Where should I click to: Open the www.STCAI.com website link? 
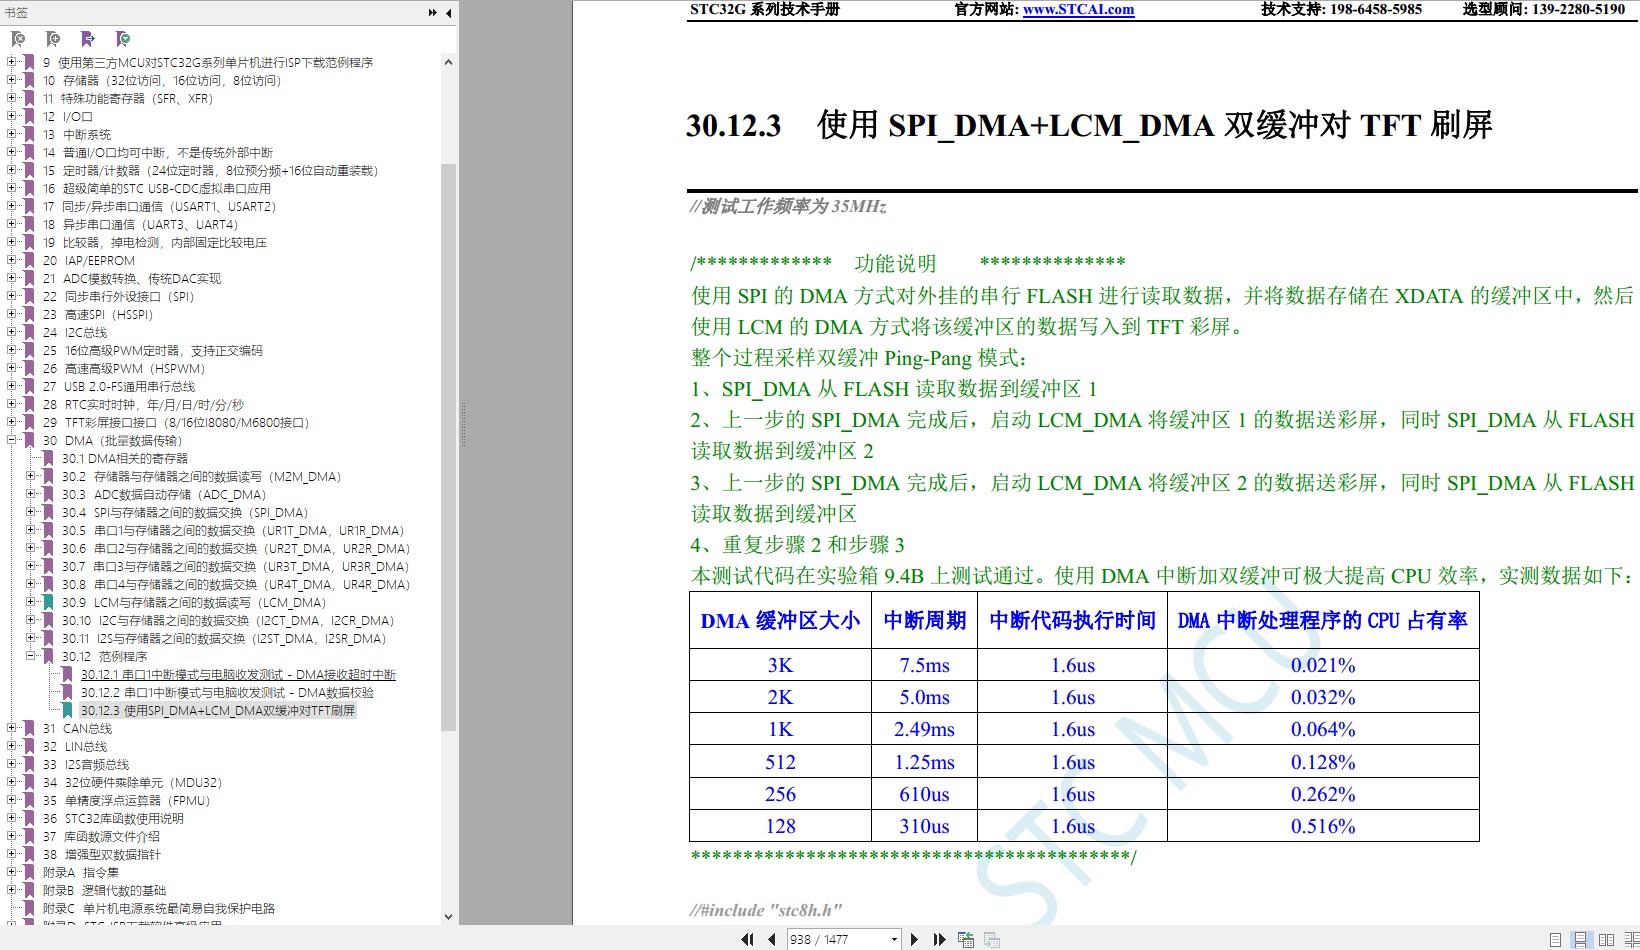(x=1078, y=9)
